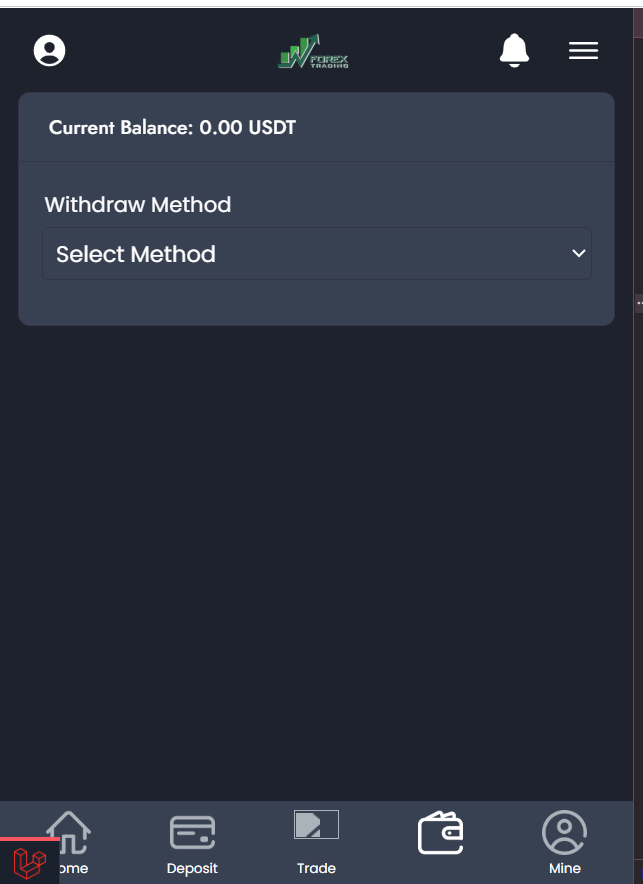Image resolution: width=643 pixels, height=884 pixels.
Task: Click the dropdown chevron arrow
Action: 578,254
